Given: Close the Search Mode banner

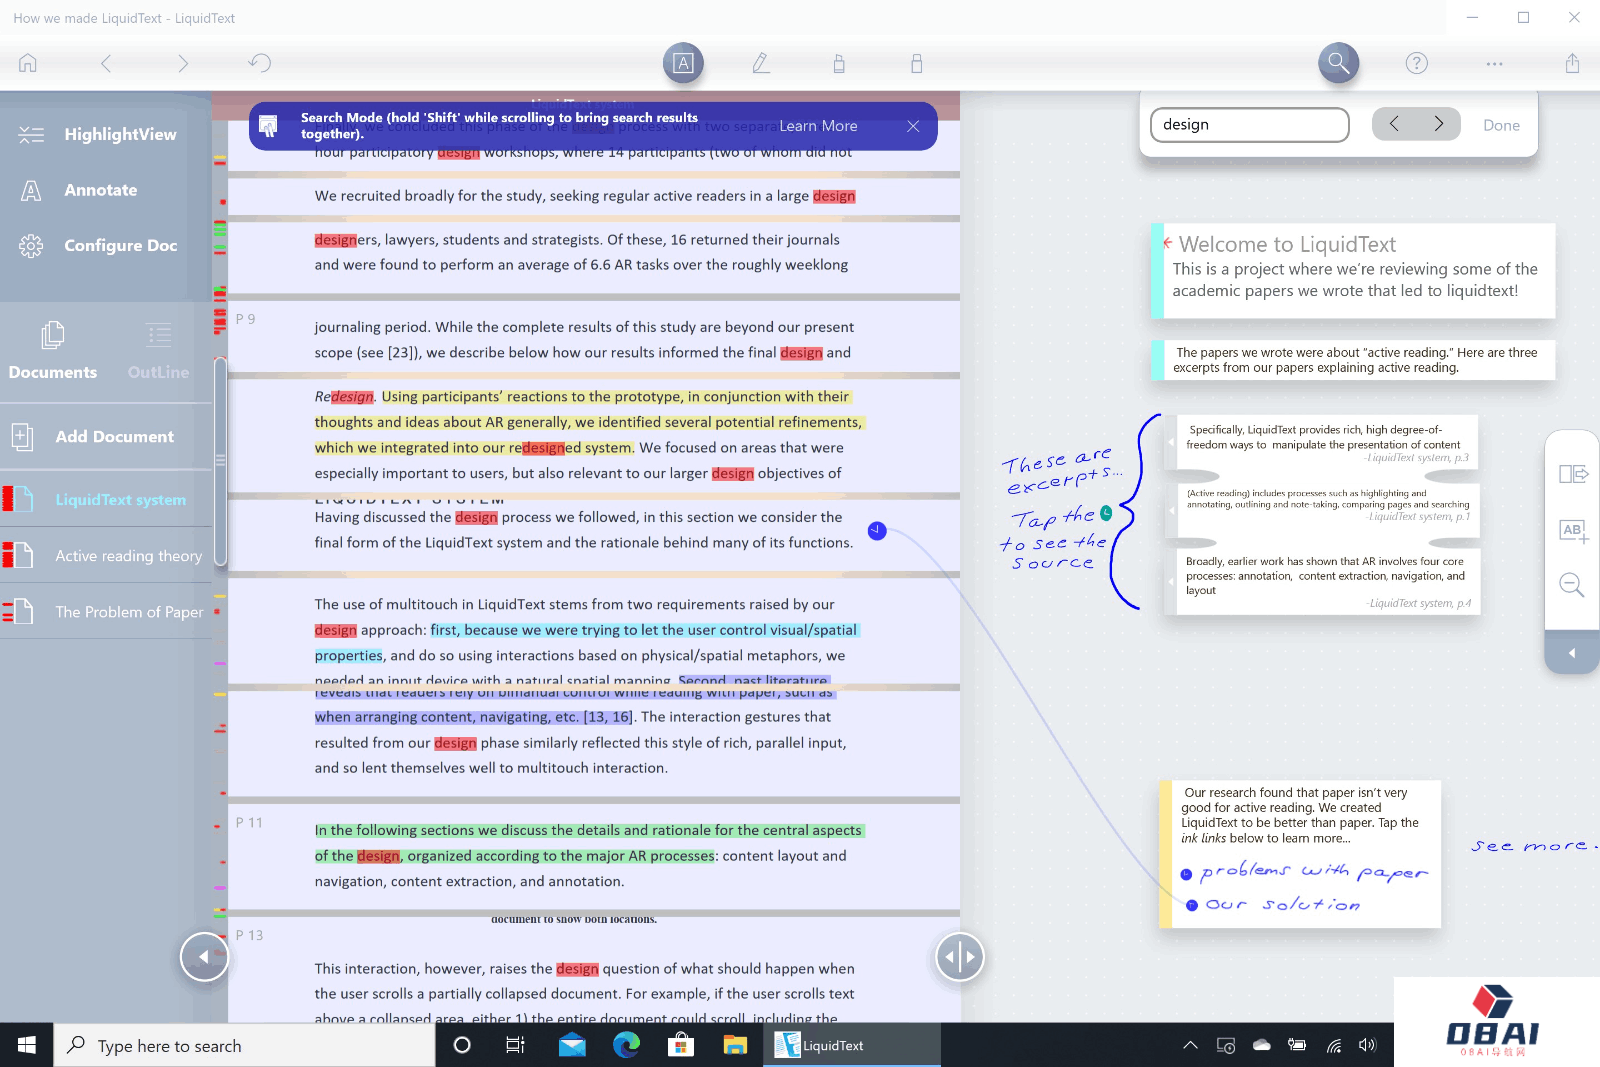Looking at the screenshot, I should click(913, 126).
